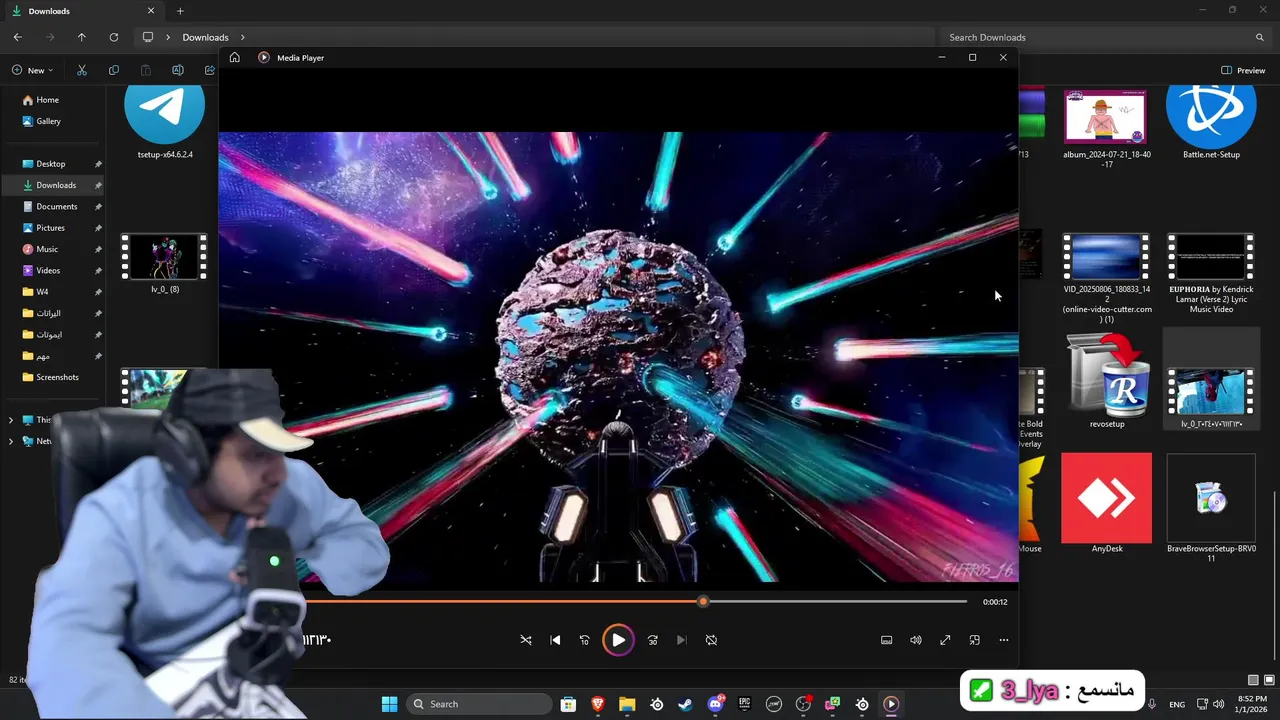Go up one folder level
This screenshot has height=720, width=1280.
[82, 37]
